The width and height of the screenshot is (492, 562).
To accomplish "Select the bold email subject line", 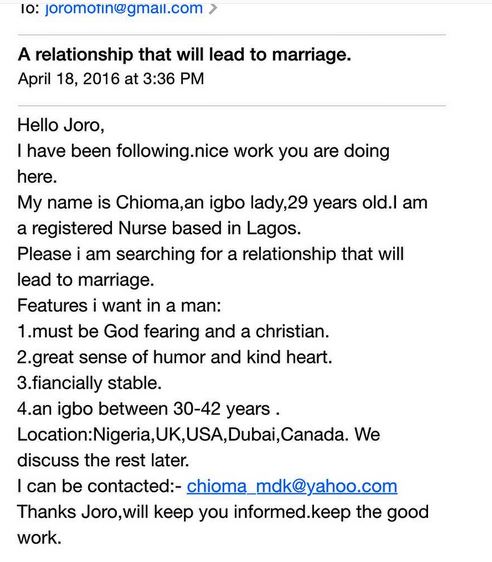I will point(184,55).
